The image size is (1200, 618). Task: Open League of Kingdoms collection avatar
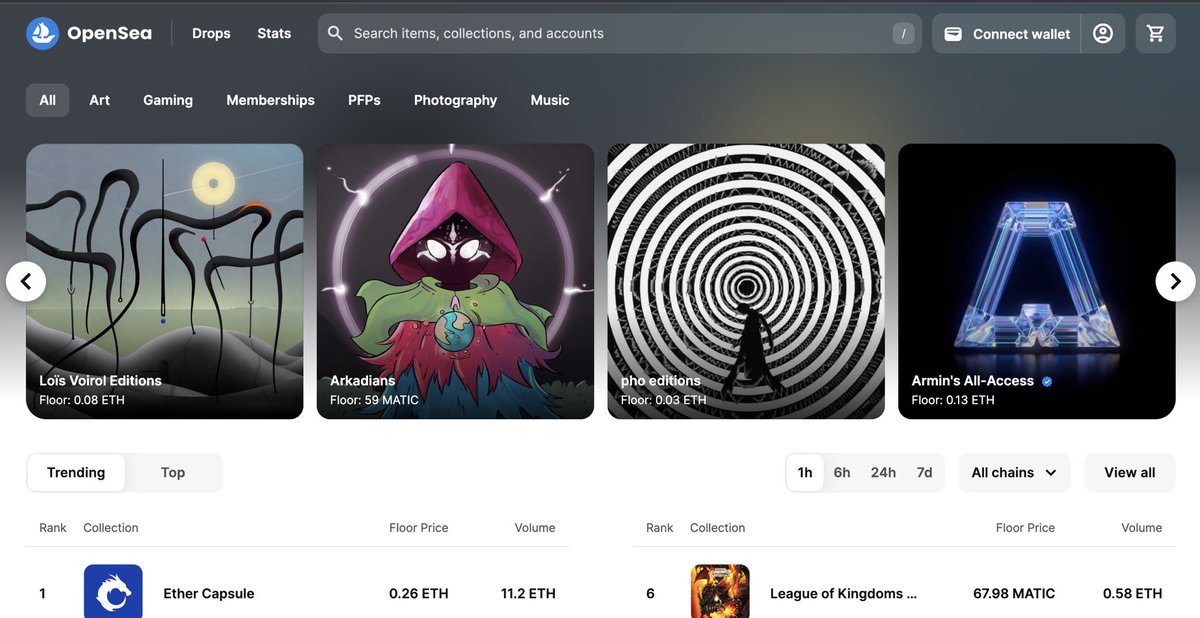tap(720, 591)
